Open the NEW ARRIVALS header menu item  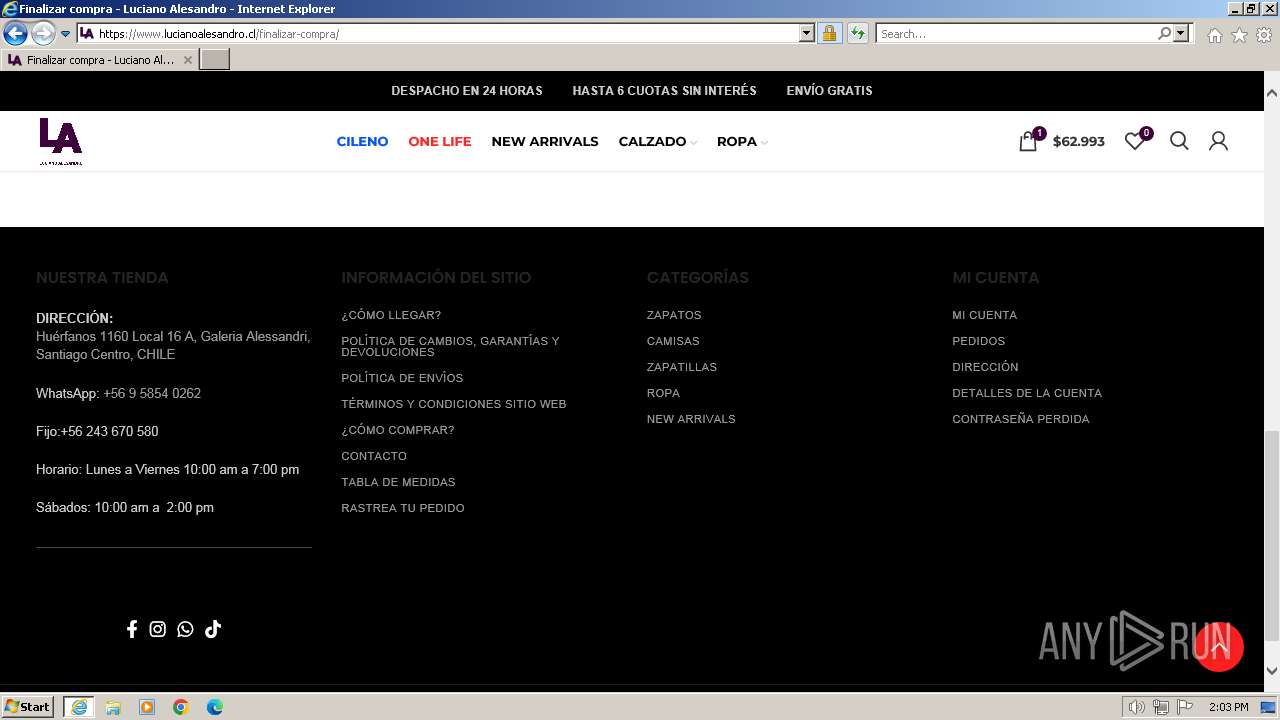(x=545, y=141)
